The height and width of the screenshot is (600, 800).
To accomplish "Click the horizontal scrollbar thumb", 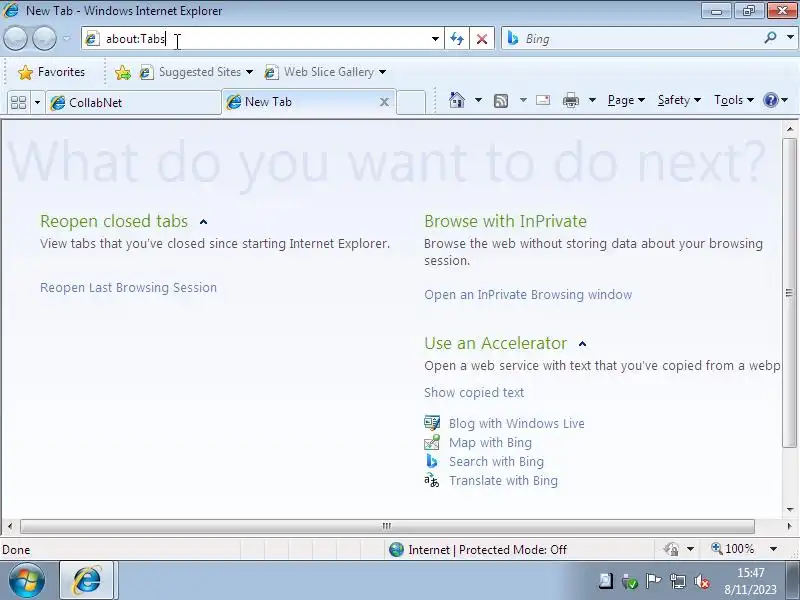I will 387,526.
